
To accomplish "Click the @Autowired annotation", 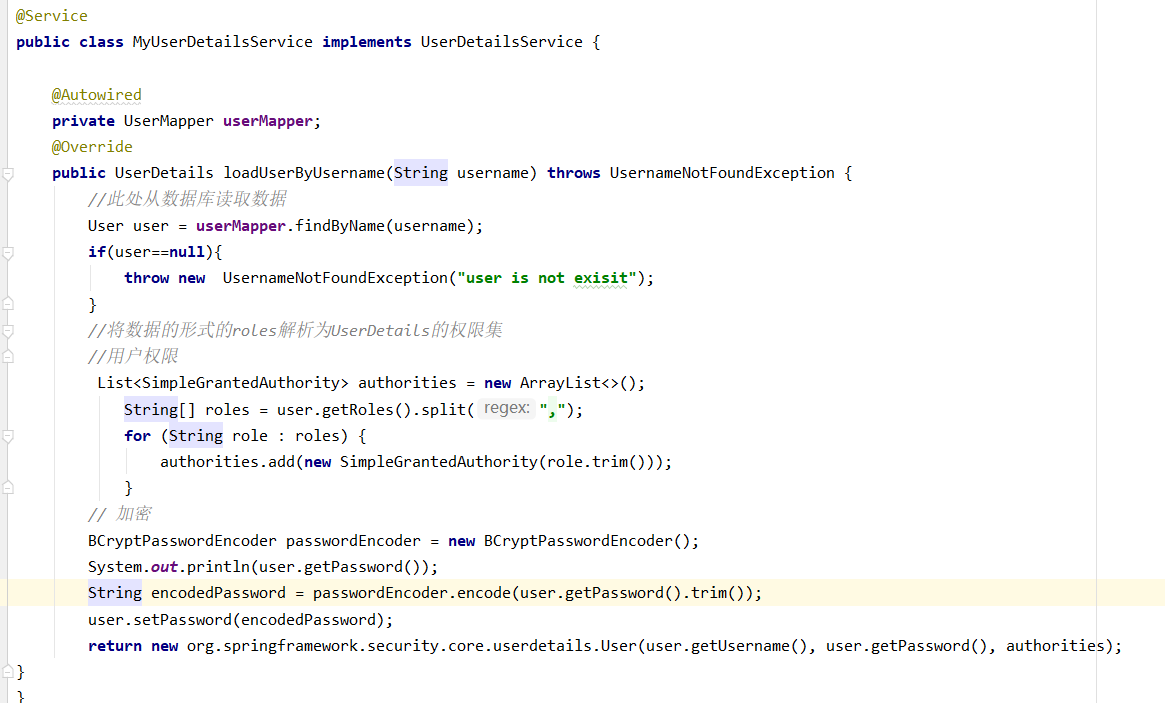I will pos(97,95).
